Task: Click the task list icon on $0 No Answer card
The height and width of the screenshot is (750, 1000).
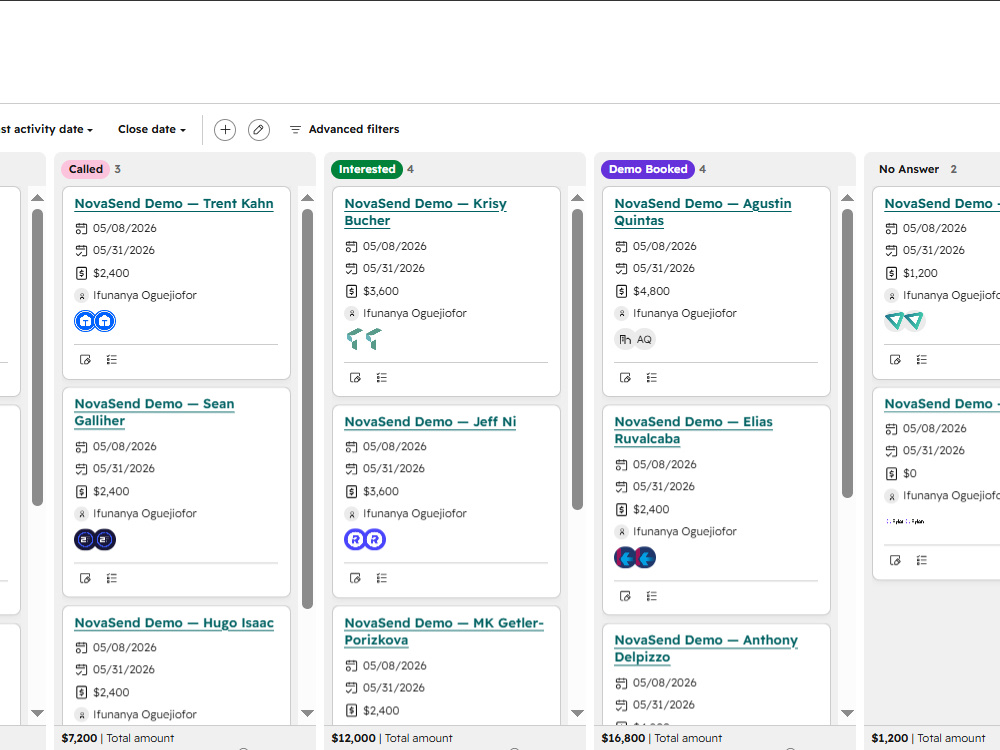Action: click(x=922, y=560)
